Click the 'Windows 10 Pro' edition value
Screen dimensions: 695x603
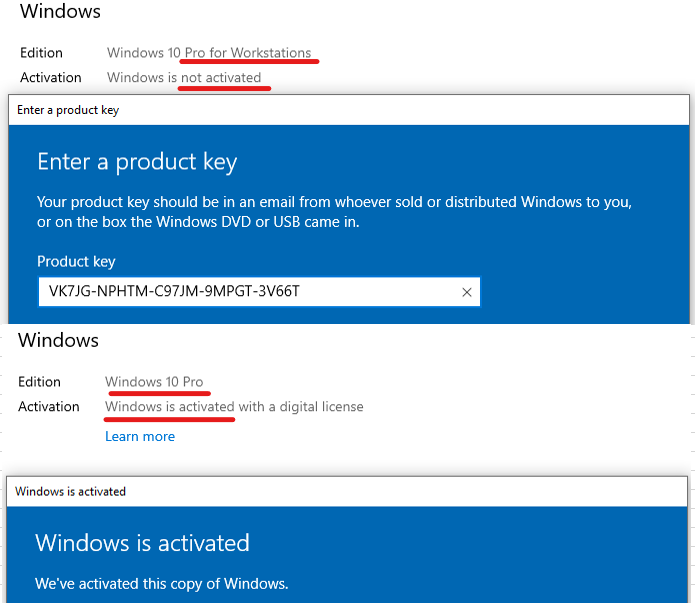[154, 382]
